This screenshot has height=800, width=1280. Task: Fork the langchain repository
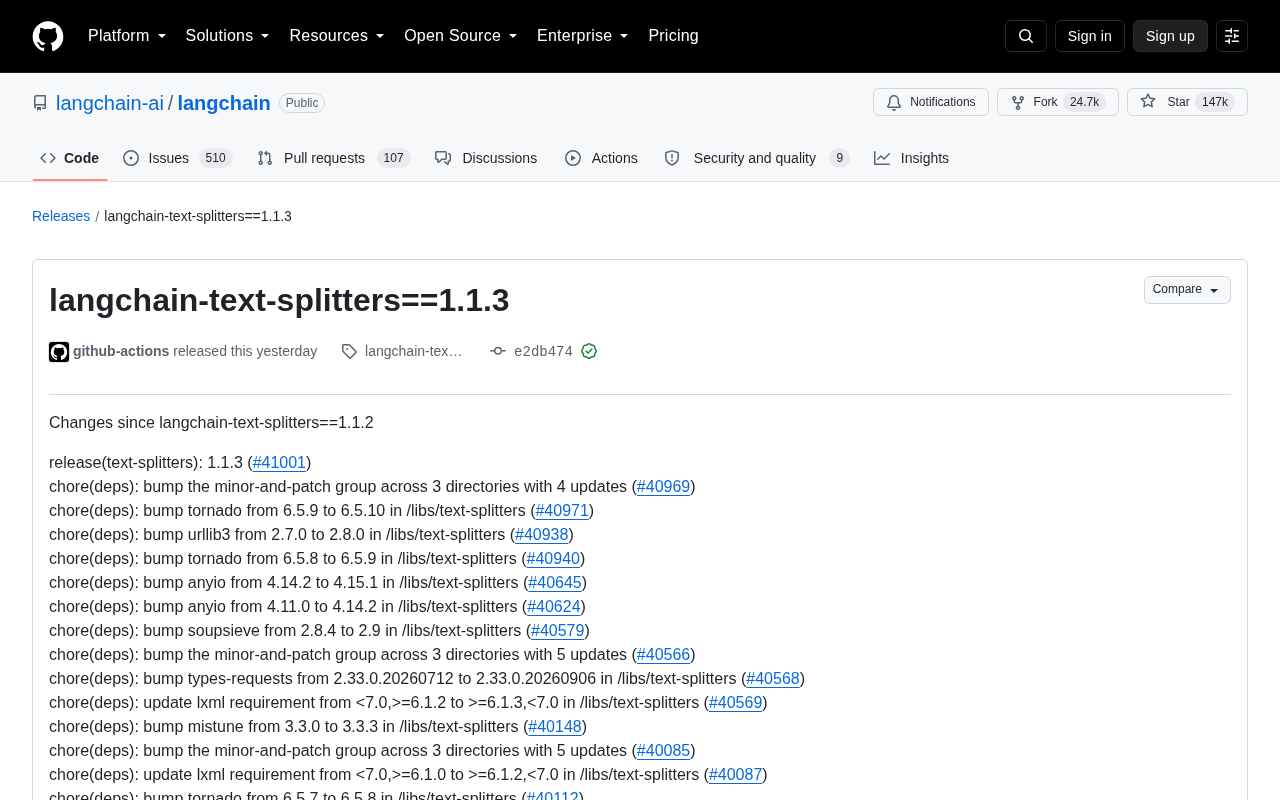tap(1058, 102)
